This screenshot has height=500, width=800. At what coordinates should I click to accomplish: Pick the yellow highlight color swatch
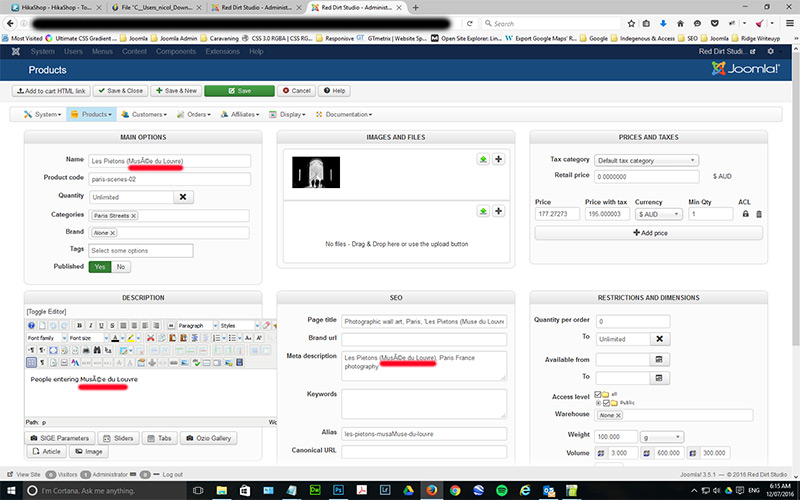click(x=131, y=338)
